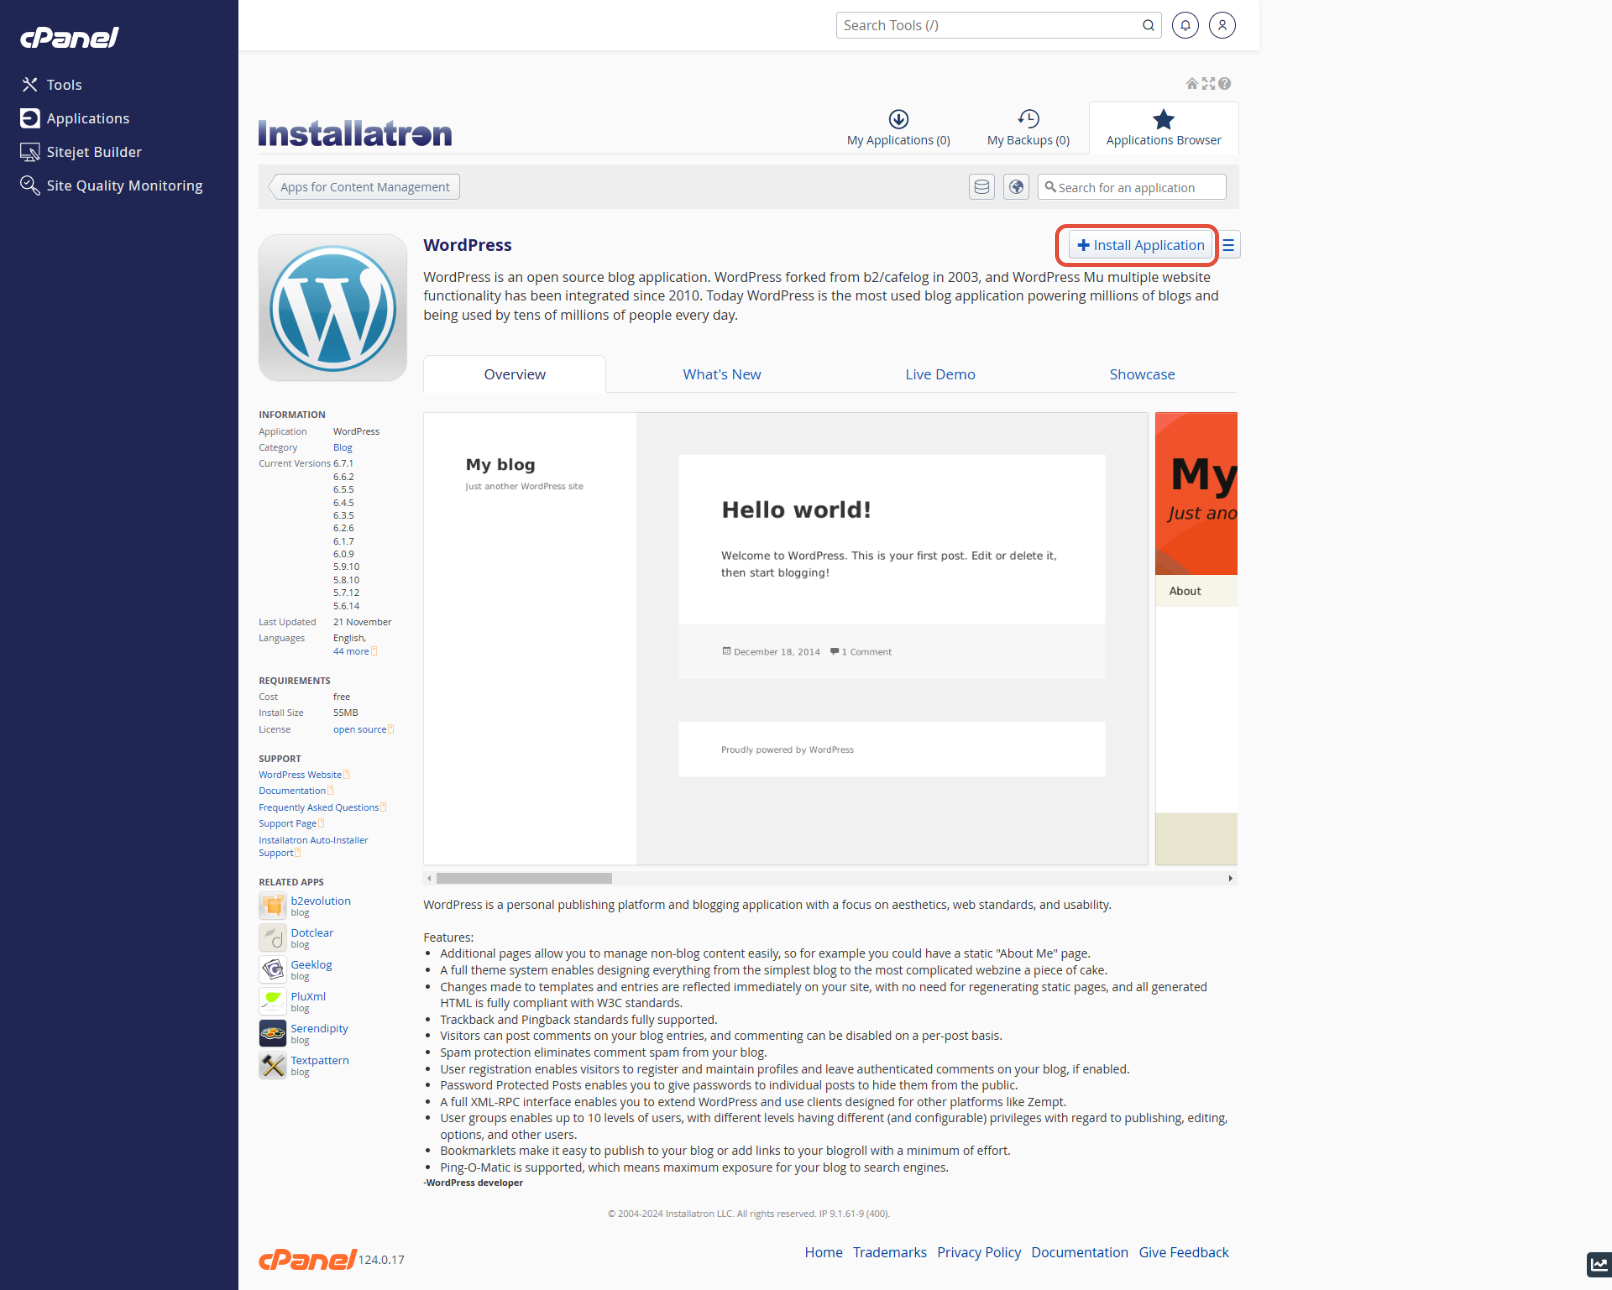
Task: Open the help question-mark icon
Action: [1224, 84]
